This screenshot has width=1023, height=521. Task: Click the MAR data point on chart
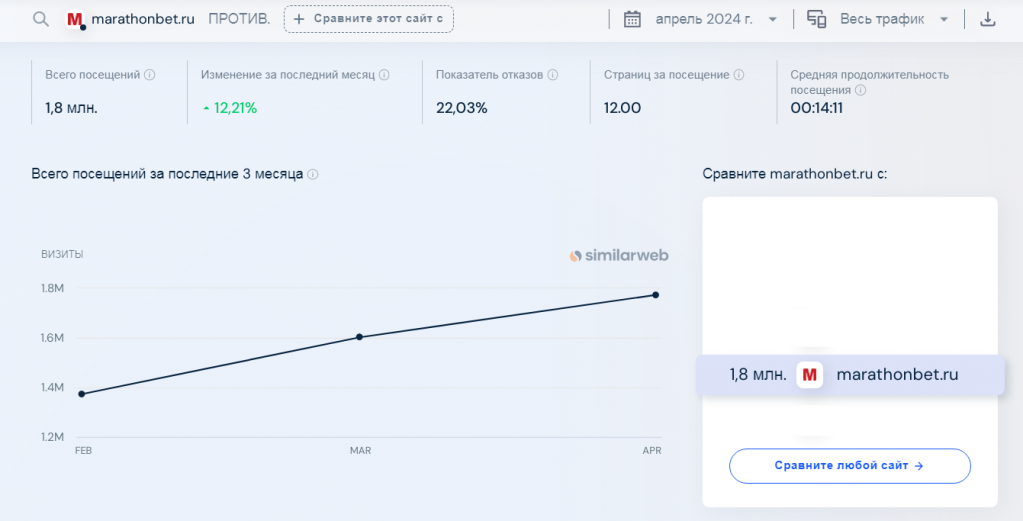(x=359, y=337)
